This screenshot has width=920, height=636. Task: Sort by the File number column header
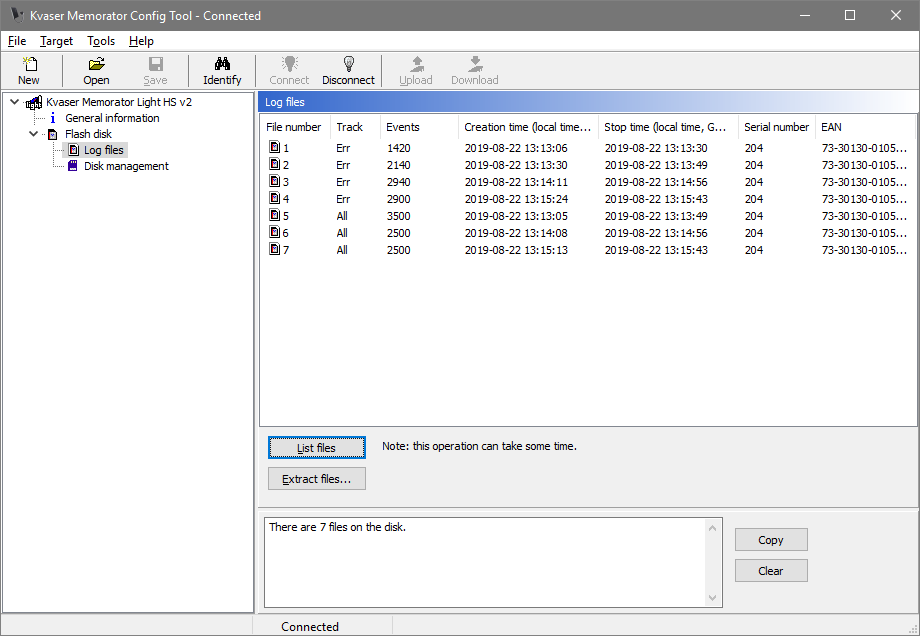click(295, 127)
